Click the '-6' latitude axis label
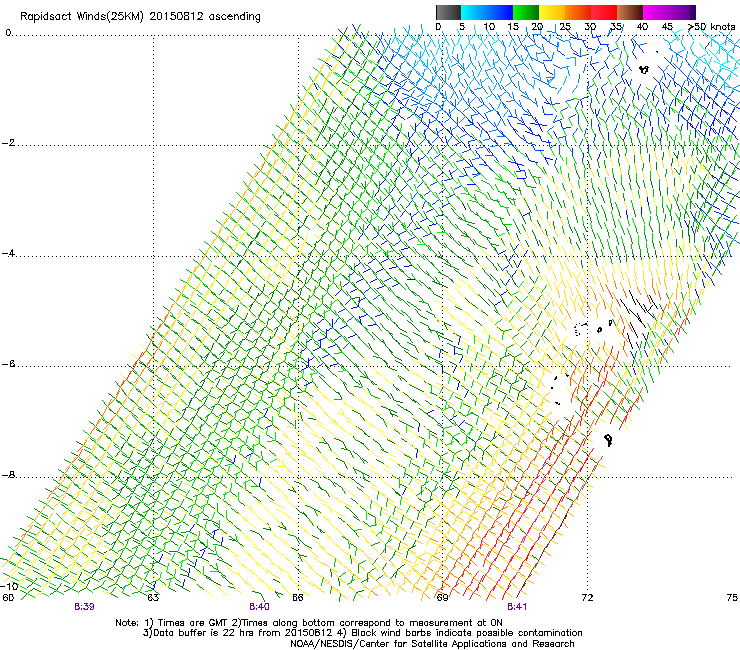Screen dimensions: 740x650 pyautogui.click(x=8, y=364)
